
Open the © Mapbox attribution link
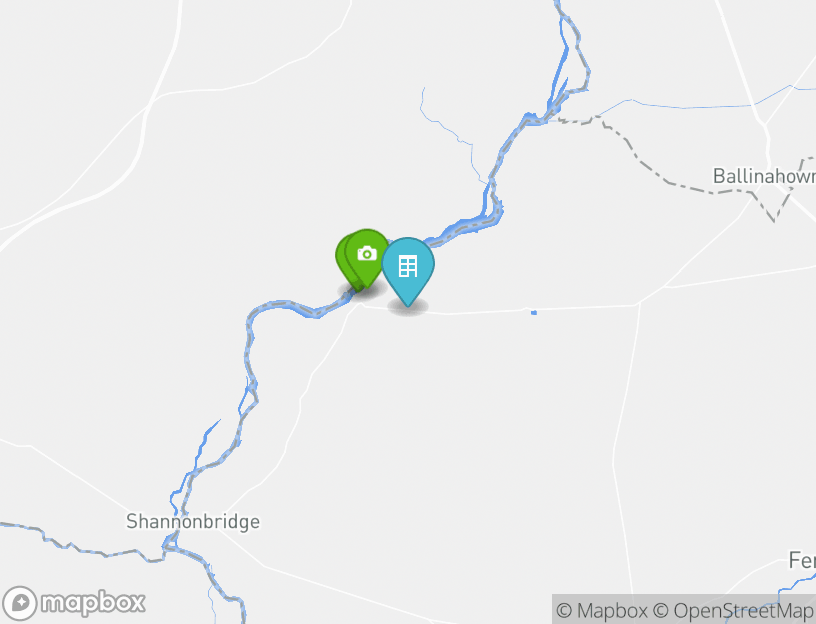coord(602,610)
